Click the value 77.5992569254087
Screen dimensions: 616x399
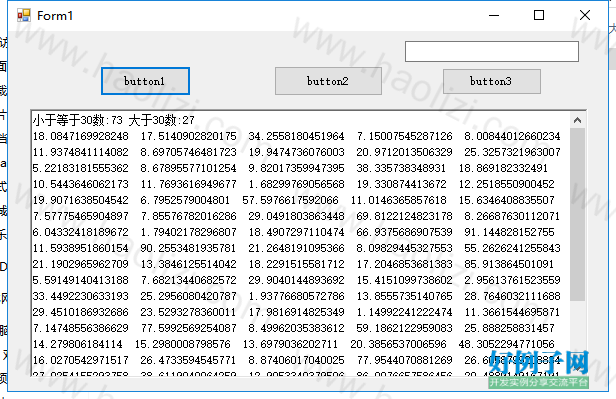click(188, 328)
